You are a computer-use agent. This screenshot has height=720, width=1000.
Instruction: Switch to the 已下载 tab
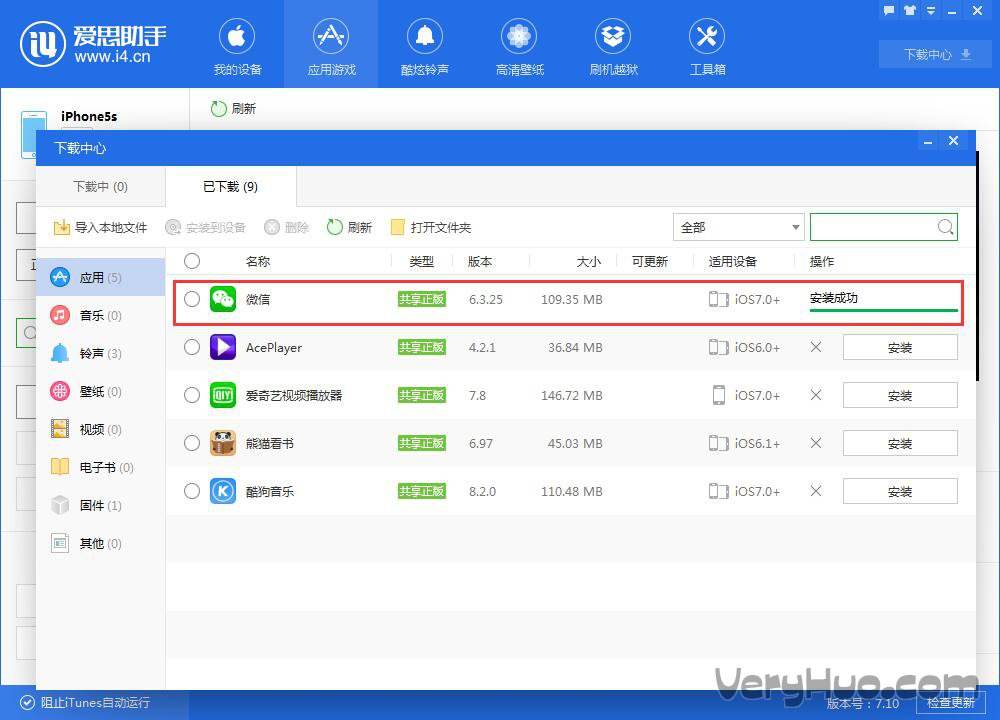tap(232, 186)
